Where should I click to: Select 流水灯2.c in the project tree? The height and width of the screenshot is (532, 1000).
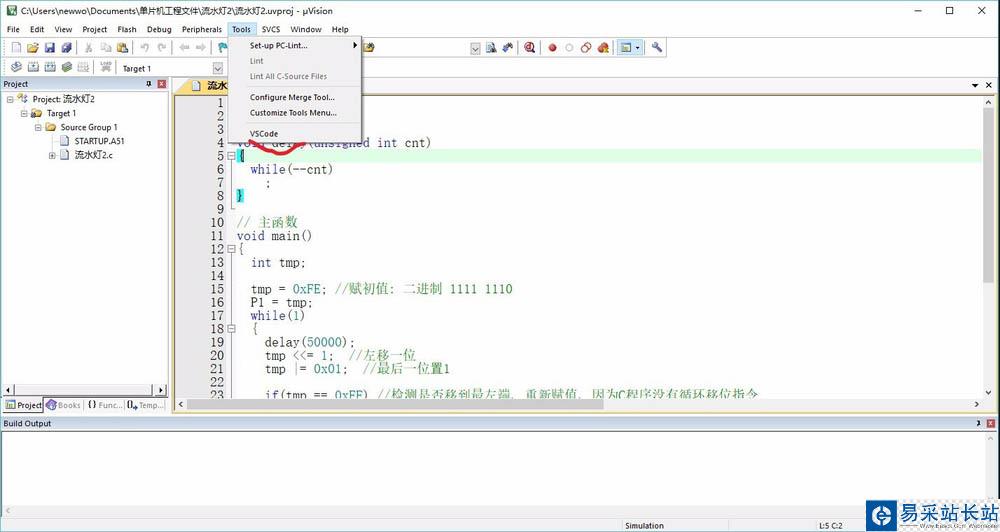click(x=93, y=155)
